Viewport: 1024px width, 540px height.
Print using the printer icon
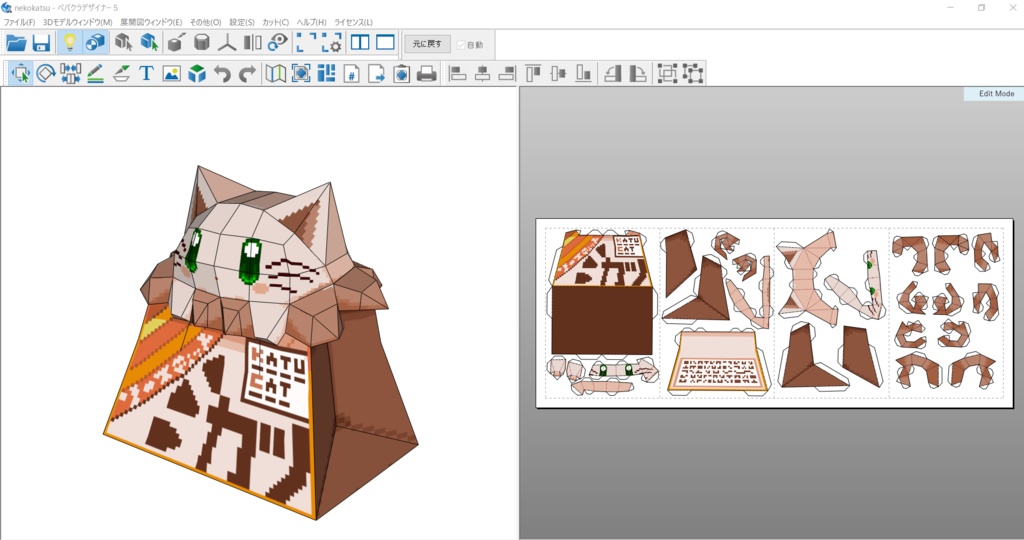[426, 74]
